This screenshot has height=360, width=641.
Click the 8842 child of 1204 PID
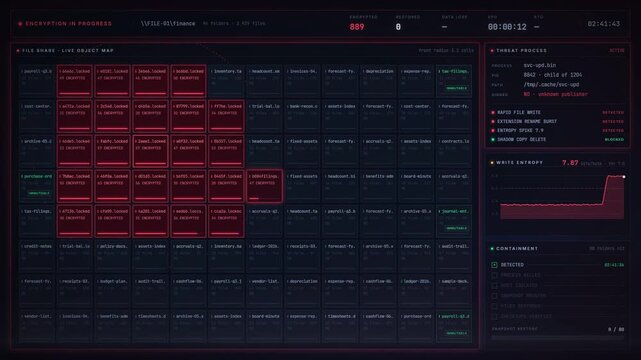[x=553, y=75]
